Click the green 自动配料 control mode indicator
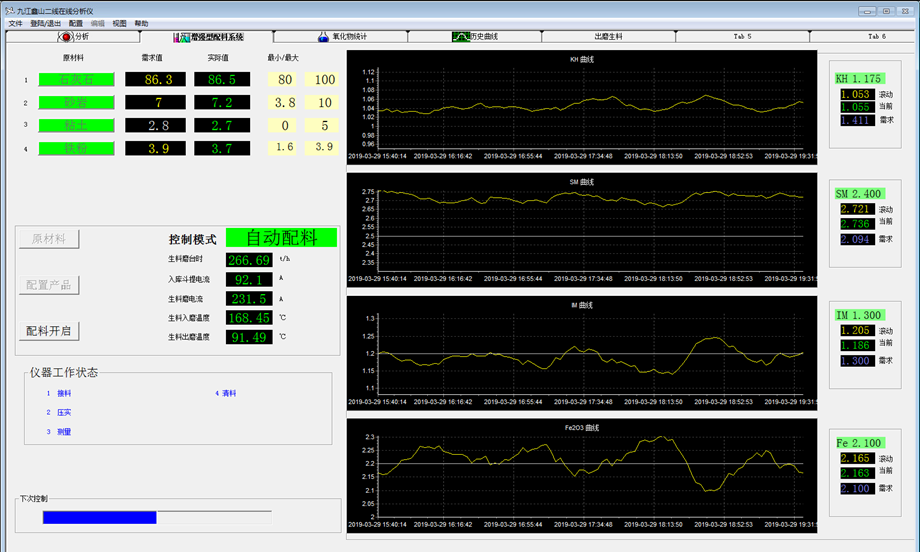The width and height of the screenshot is (920, 552). [x=281, y=238]
